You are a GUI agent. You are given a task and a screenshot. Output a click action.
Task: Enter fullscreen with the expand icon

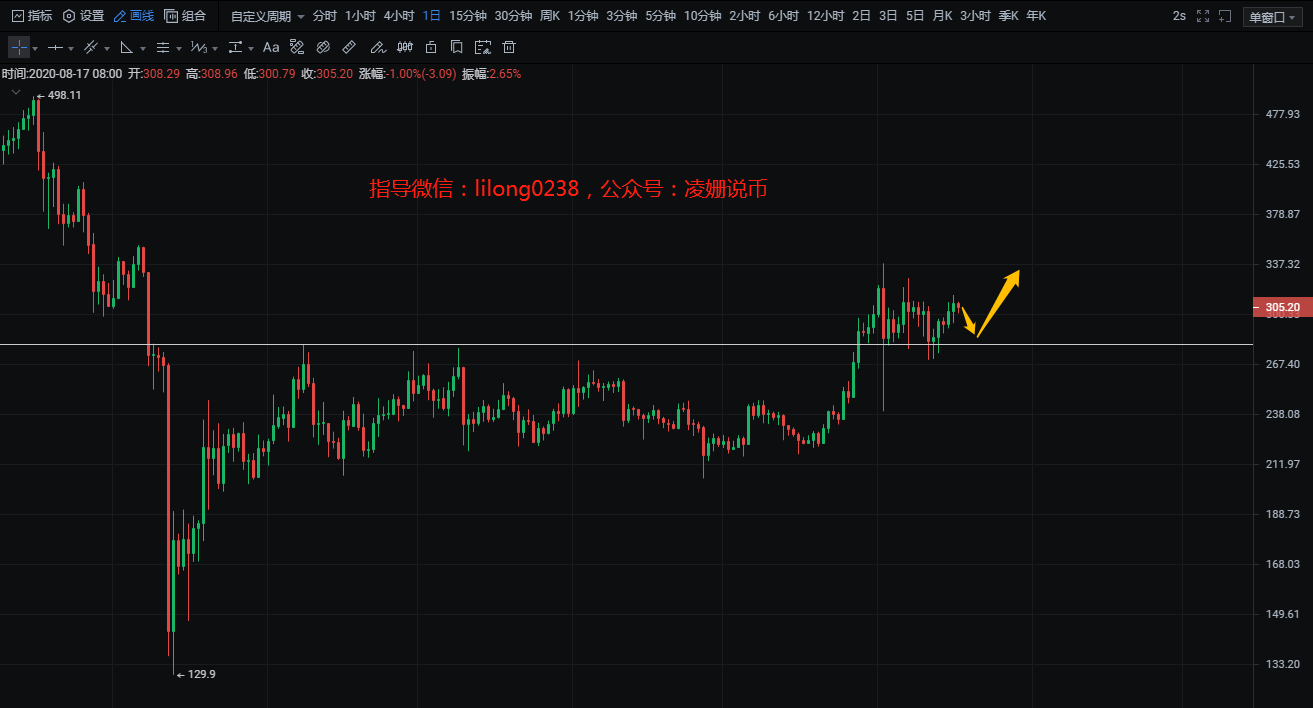pos(1203,16)
